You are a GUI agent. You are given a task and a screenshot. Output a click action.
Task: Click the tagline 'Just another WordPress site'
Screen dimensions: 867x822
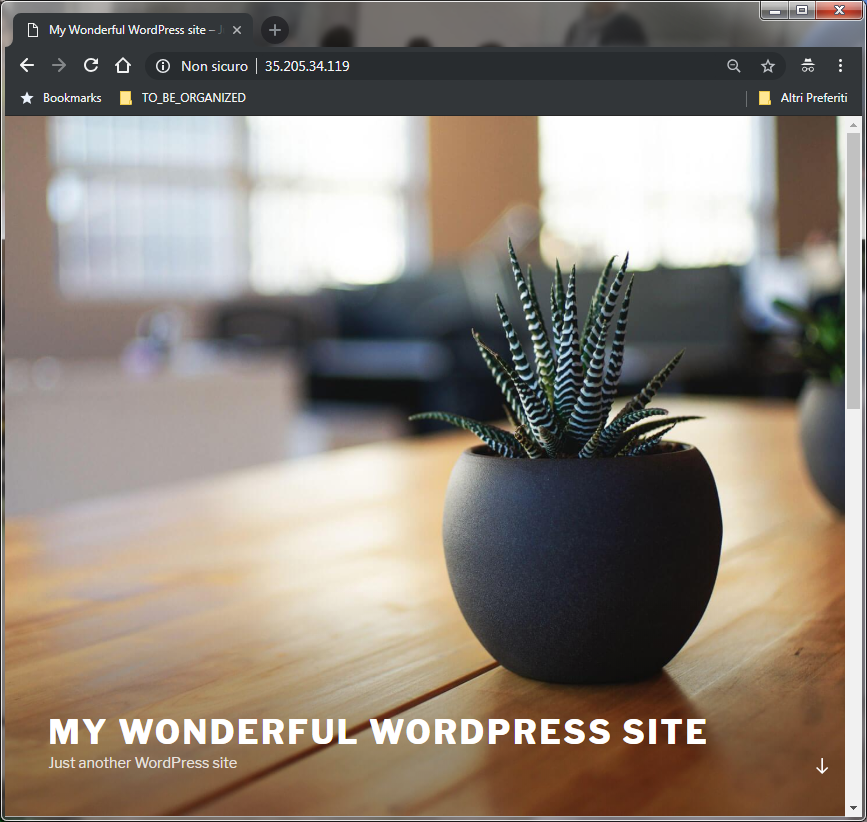coord(143,763)
